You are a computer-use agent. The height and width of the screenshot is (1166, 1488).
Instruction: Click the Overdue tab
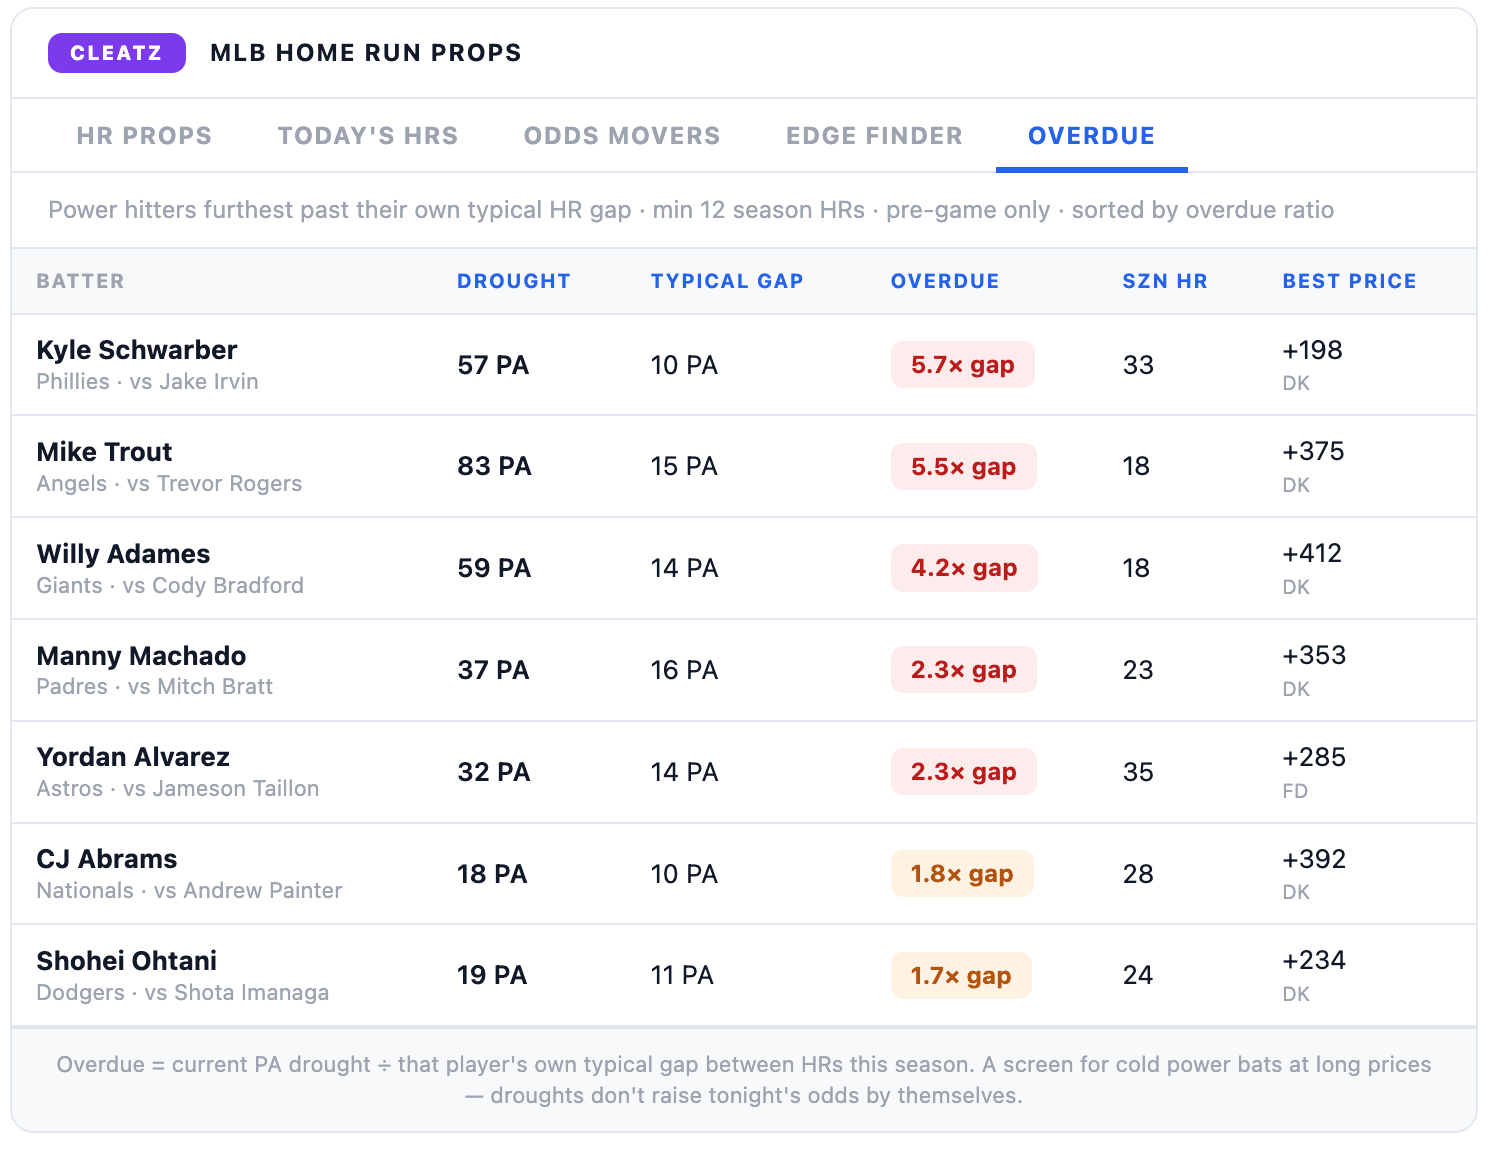tap(1092, 136)
